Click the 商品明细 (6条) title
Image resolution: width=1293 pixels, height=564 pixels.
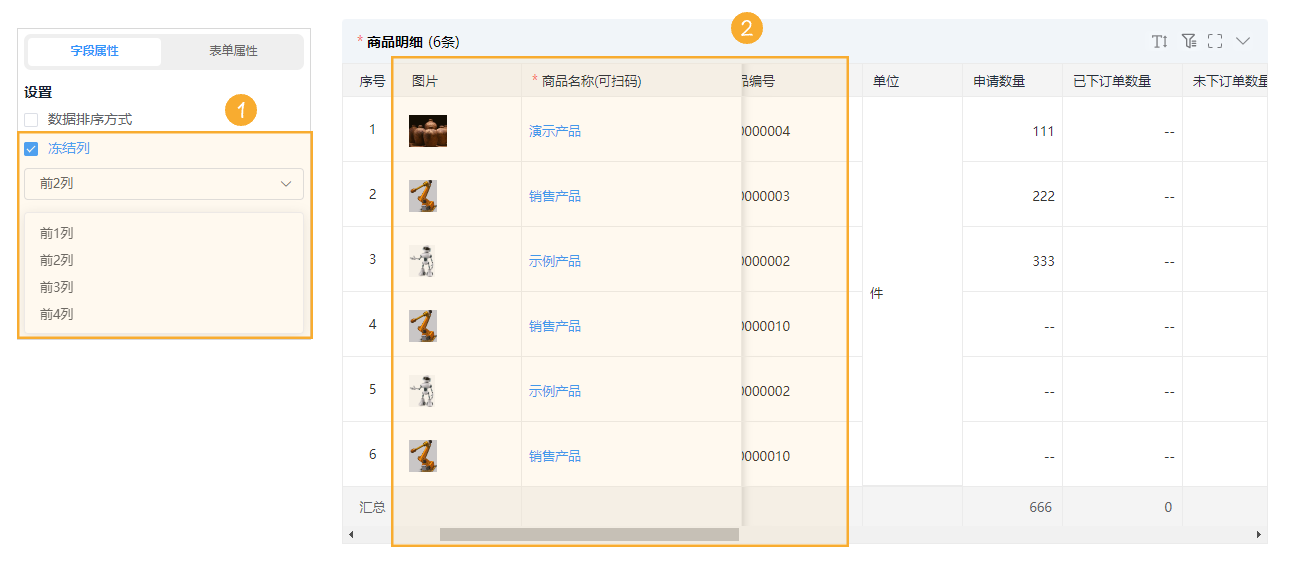(x=413, y=42)
